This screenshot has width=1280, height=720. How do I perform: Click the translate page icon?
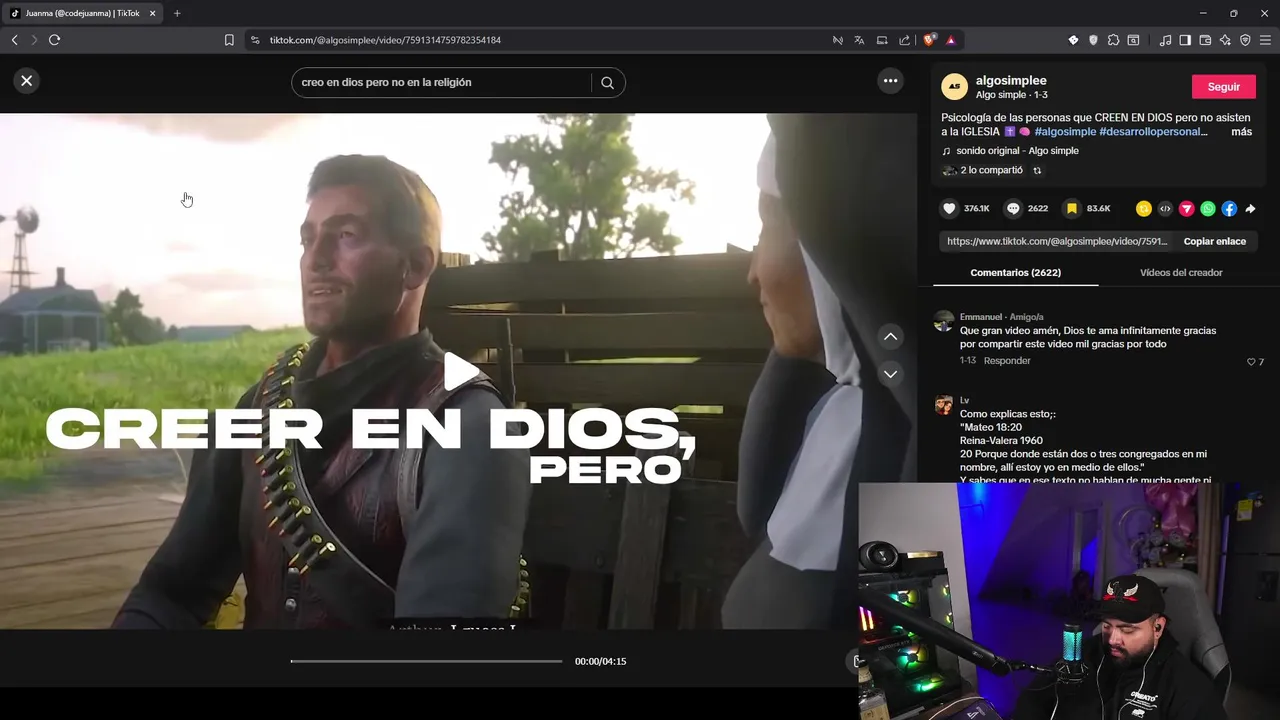(859, 40)
